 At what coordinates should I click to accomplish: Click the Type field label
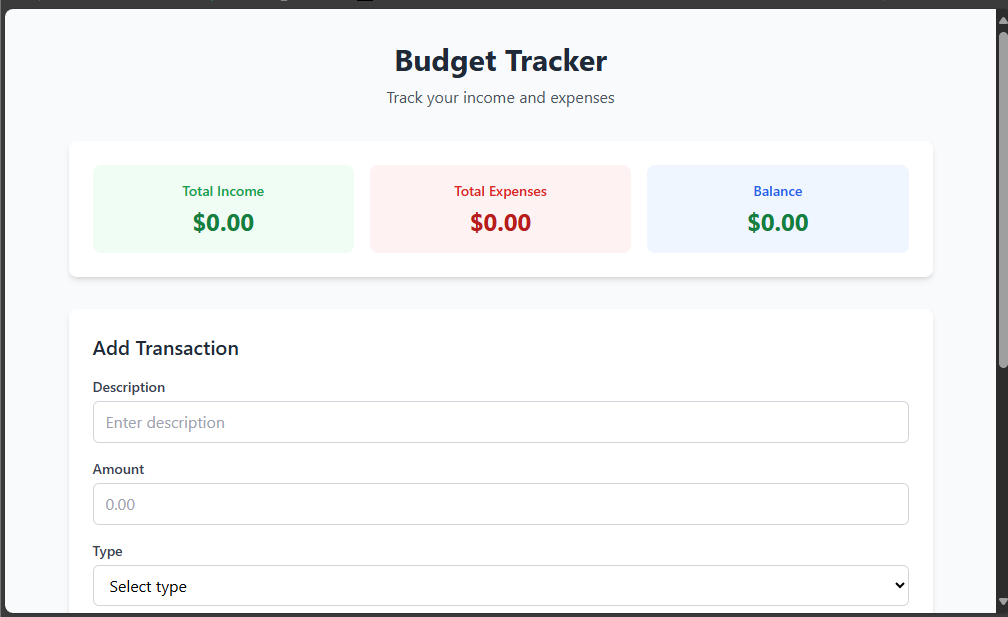108,551
